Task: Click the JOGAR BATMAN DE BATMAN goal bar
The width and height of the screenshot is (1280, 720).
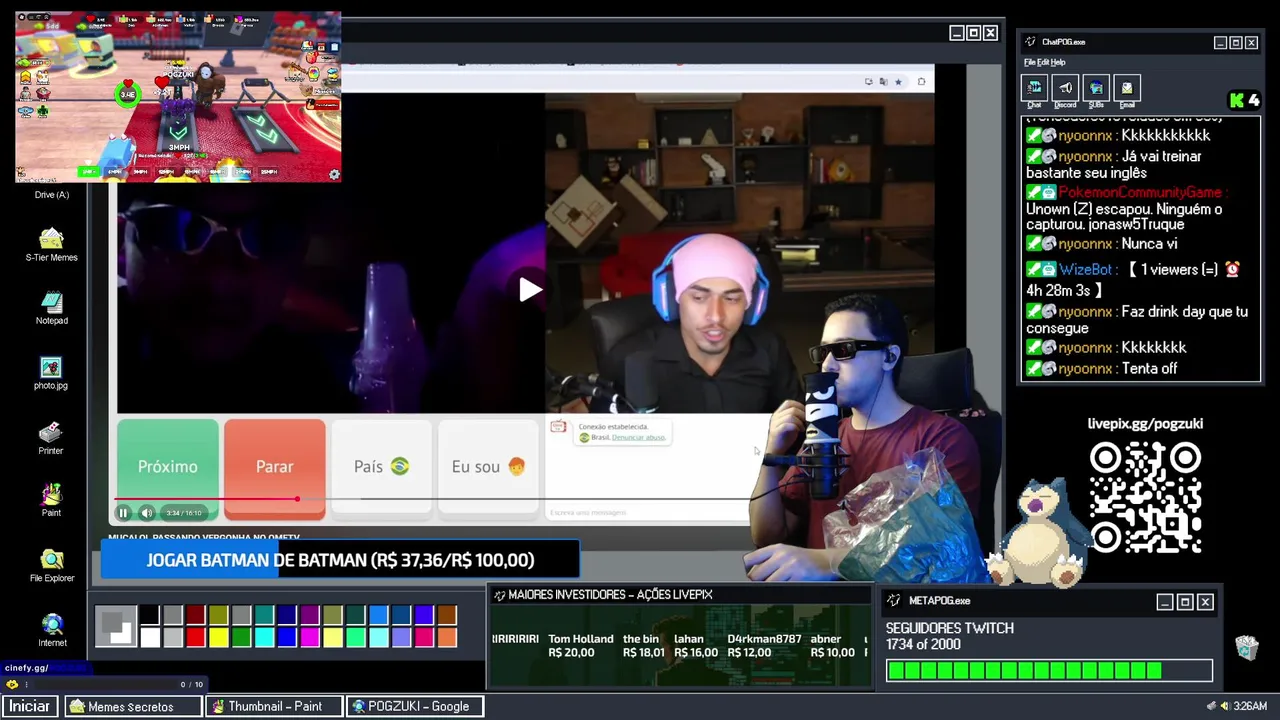Action: (340, 560)
